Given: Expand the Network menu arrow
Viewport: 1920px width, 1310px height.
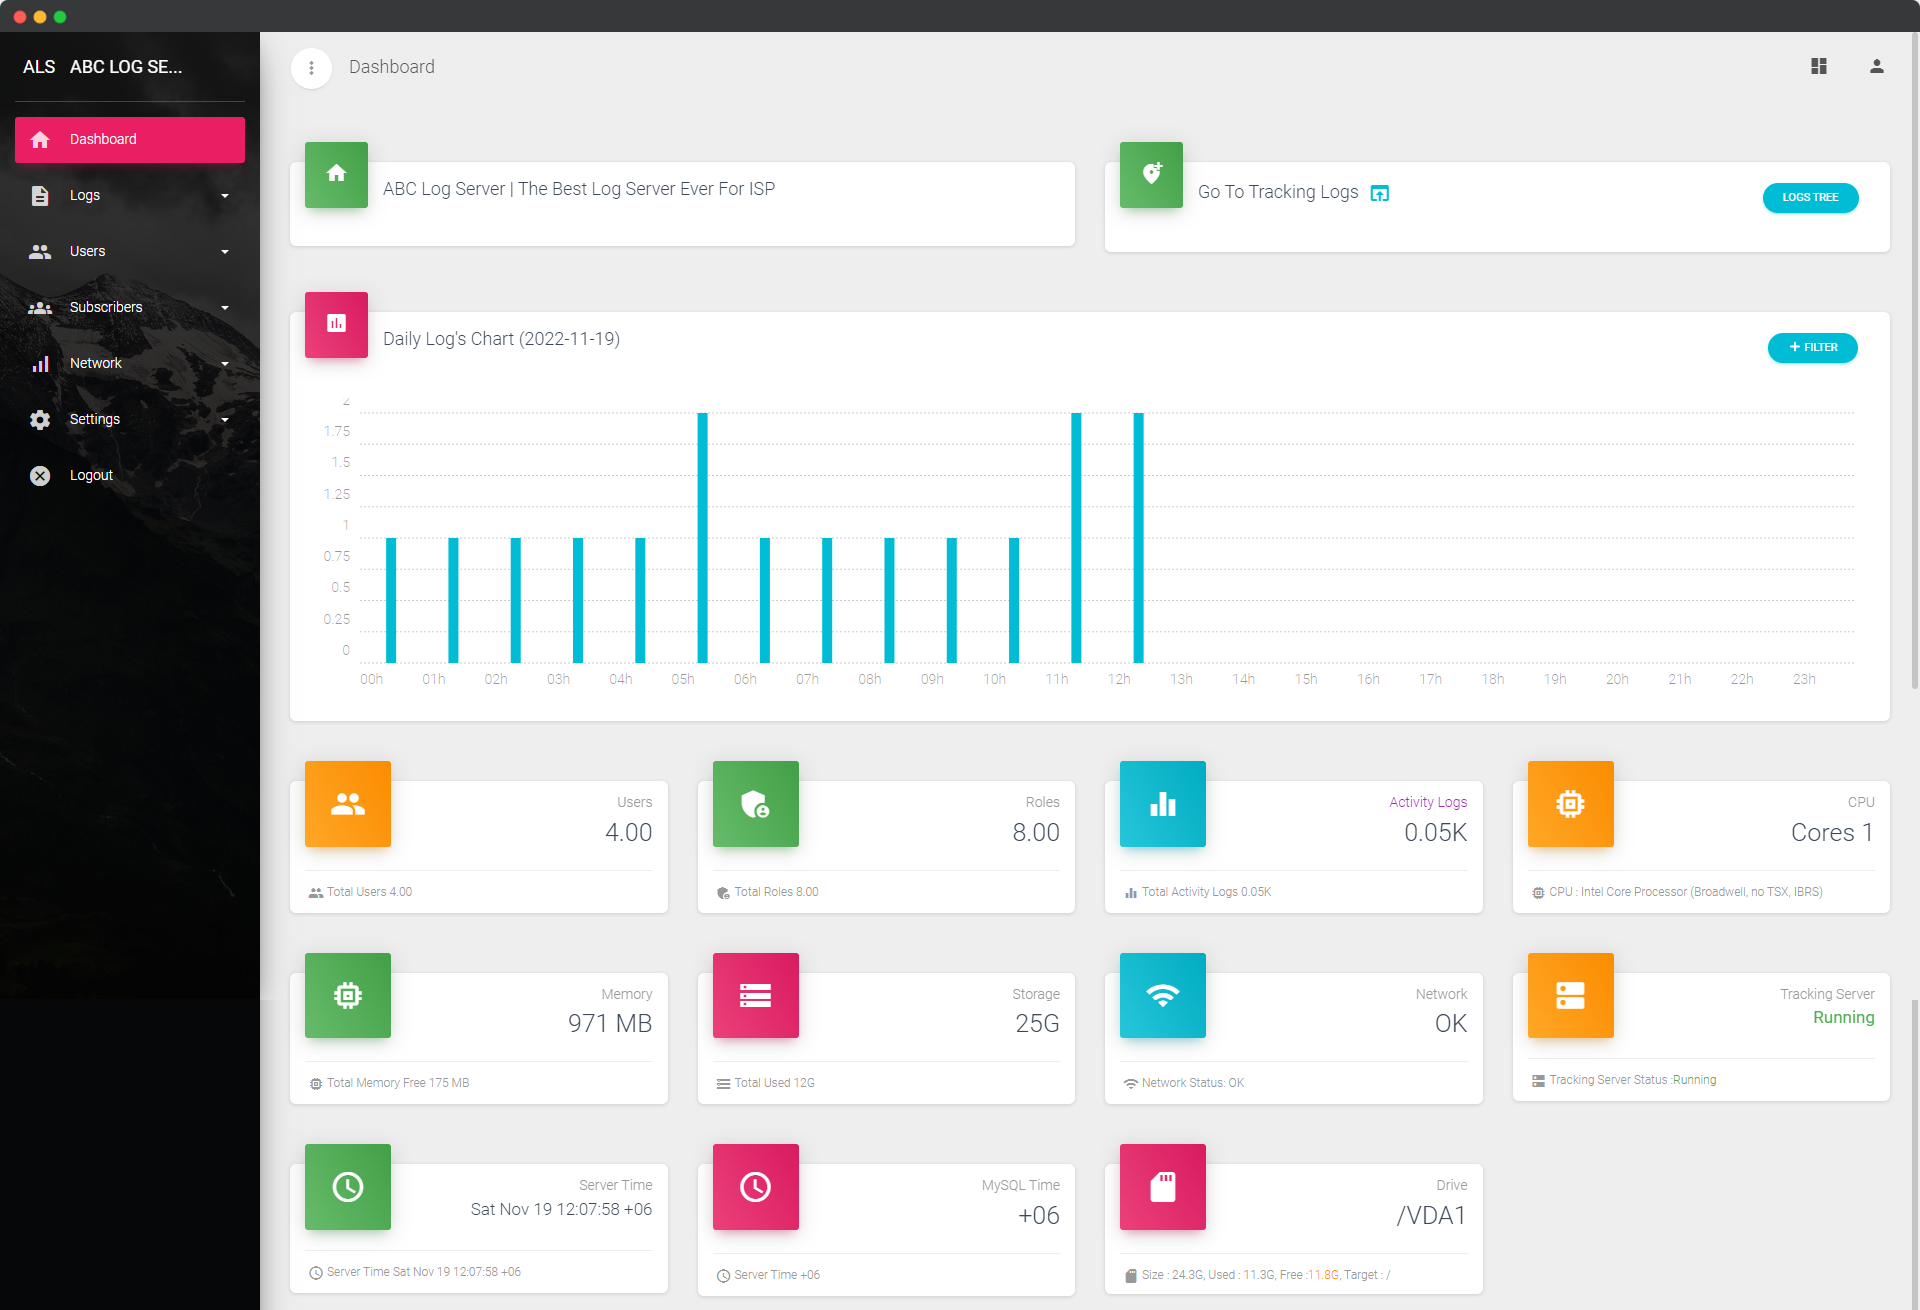Looking at the screenshot, I should [x=225, y=364].
